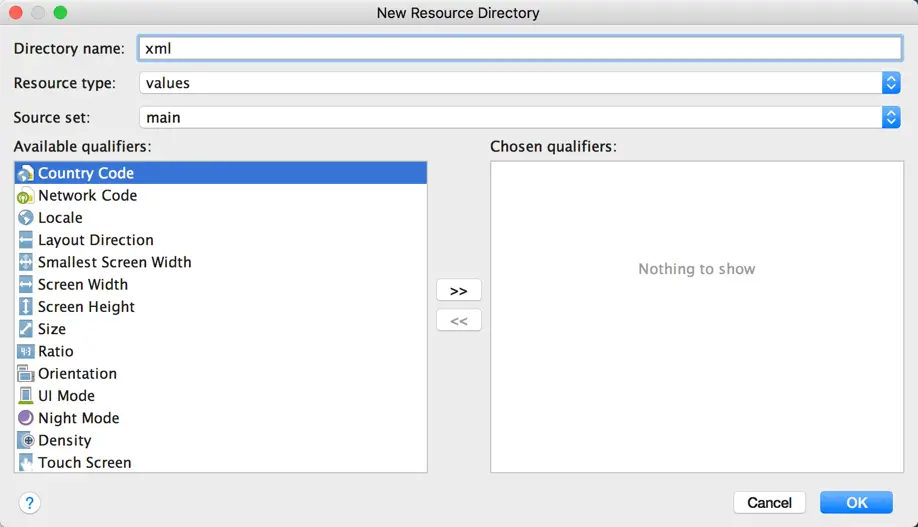Click the Smallest Screen Width icon

[x=25, y=262]
